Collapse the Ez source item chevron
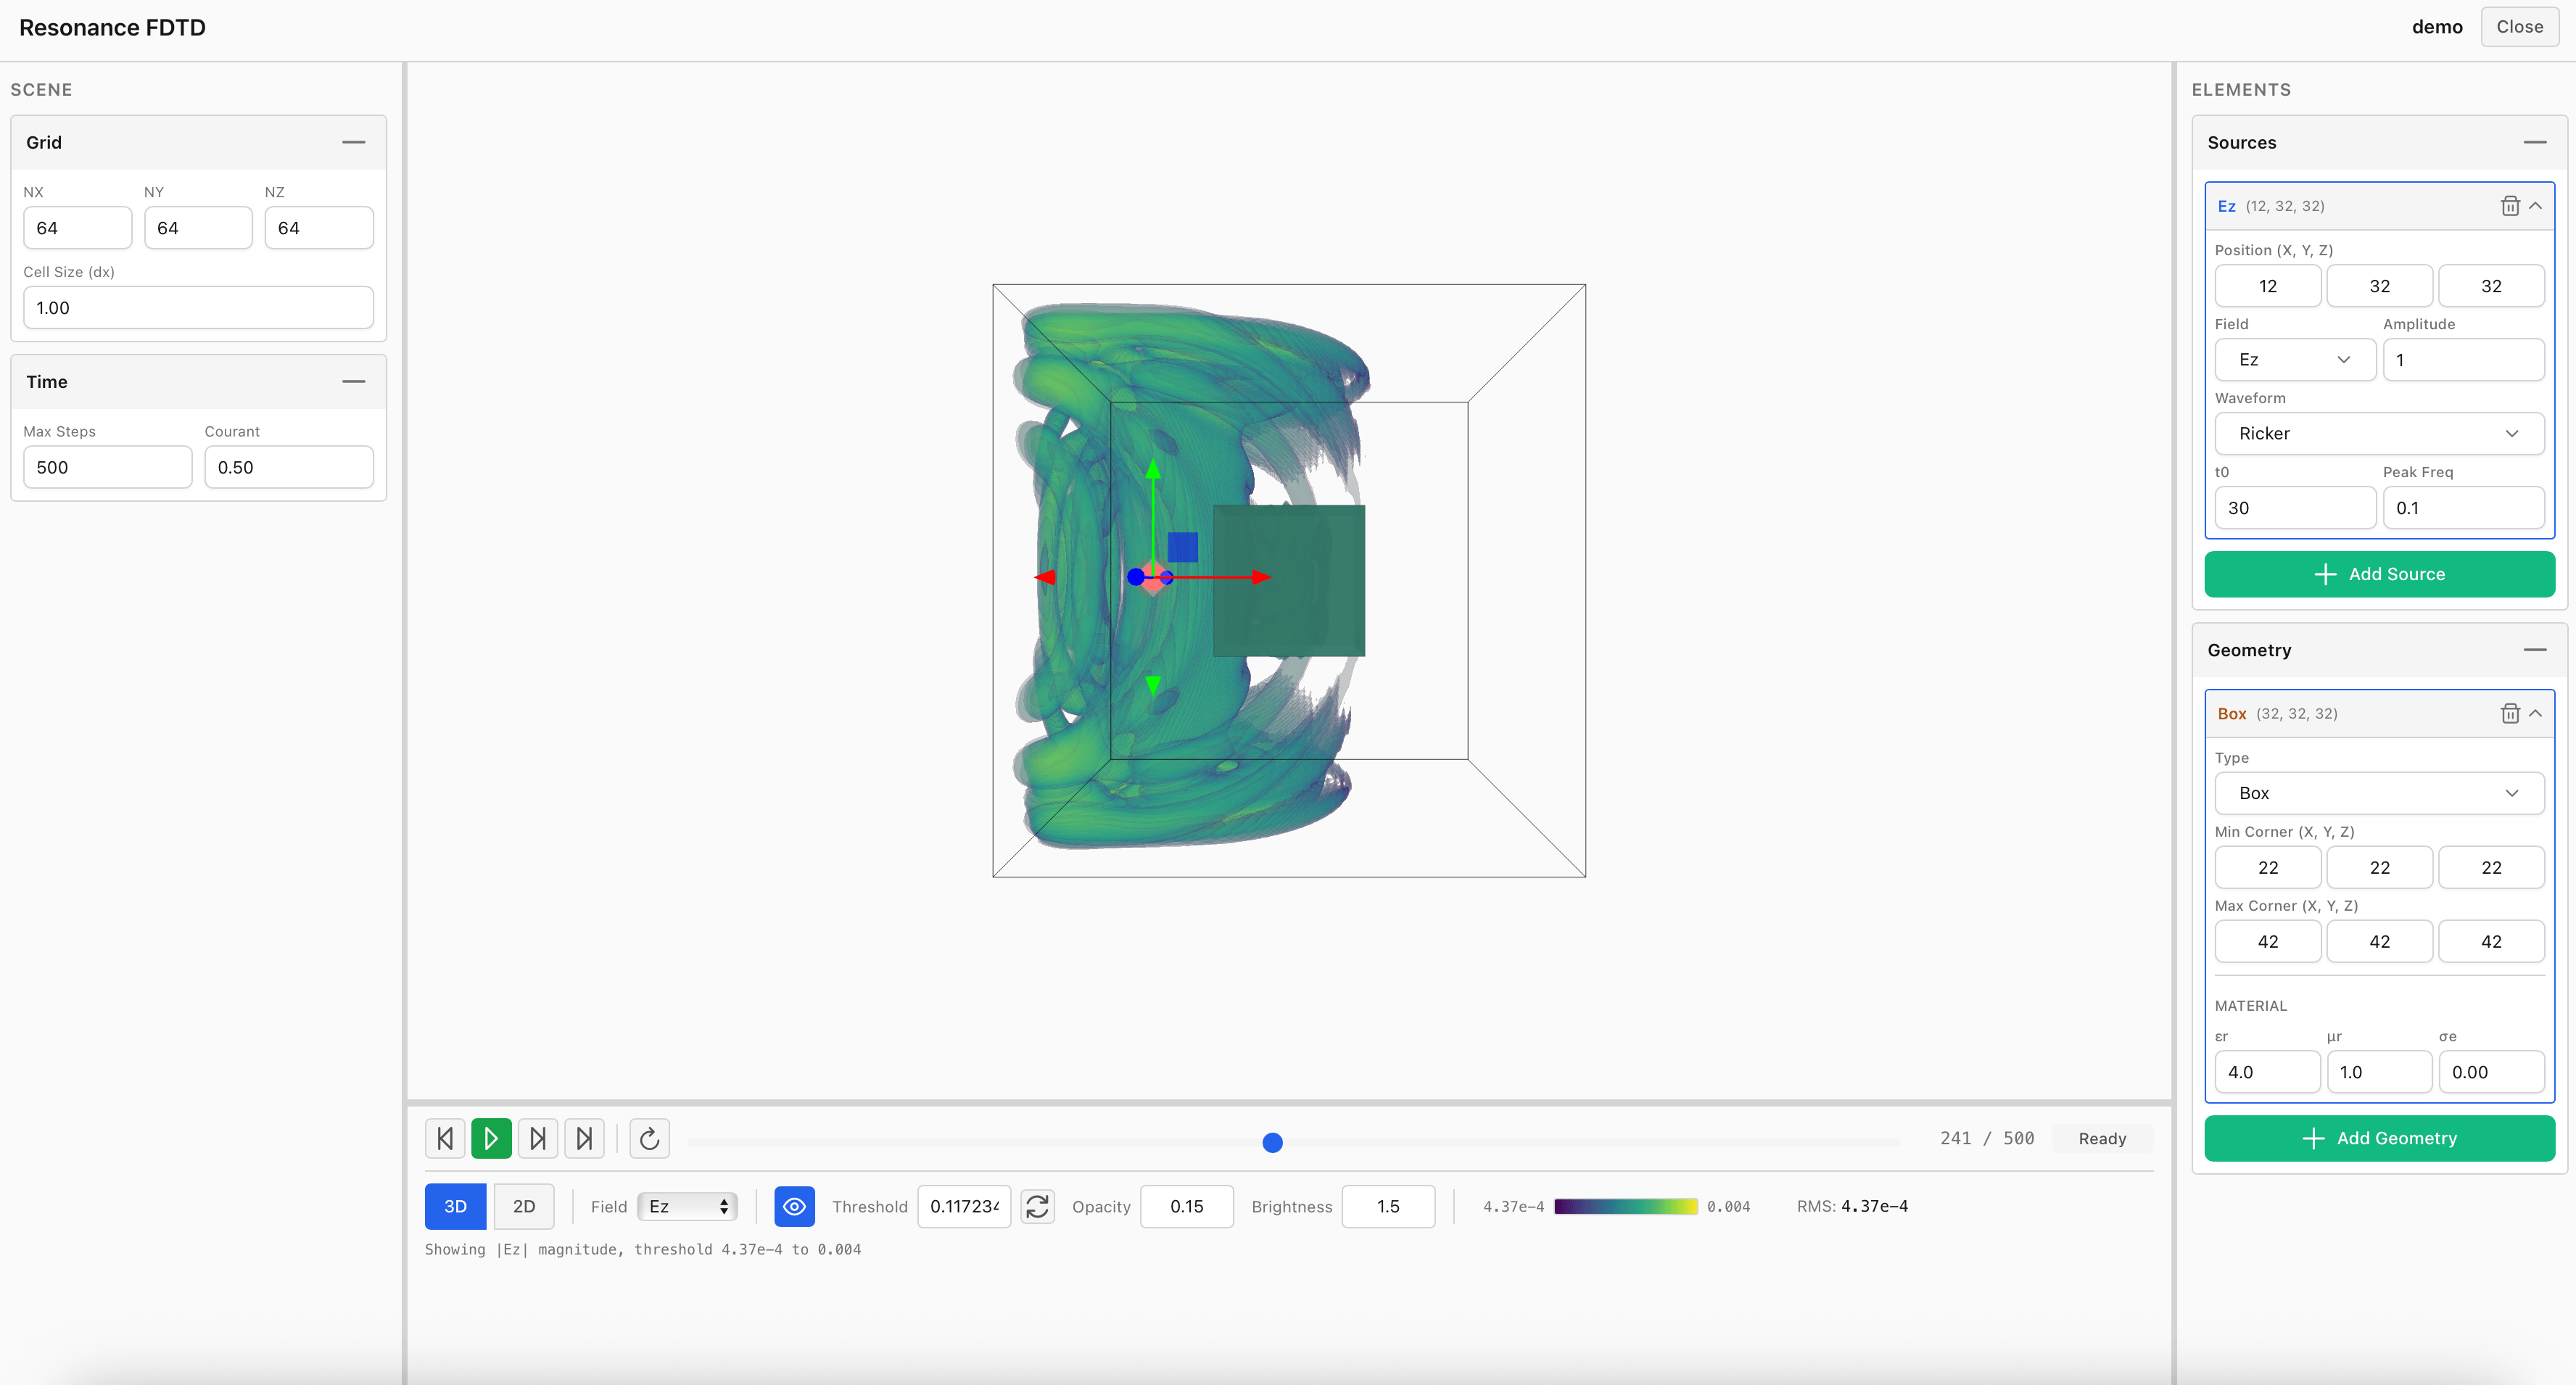Image resolution: width=2576 pixels, height=1385 pixels. (x=2535, y=206)
